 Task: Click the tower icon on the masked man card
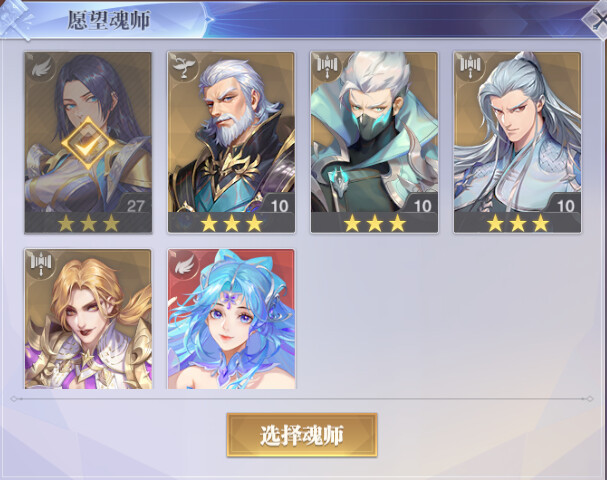[328, 67]
